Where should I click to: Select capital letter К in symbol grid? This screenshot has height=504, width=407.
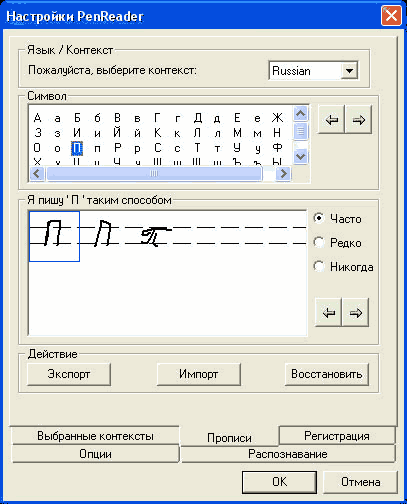pos(157,133)
